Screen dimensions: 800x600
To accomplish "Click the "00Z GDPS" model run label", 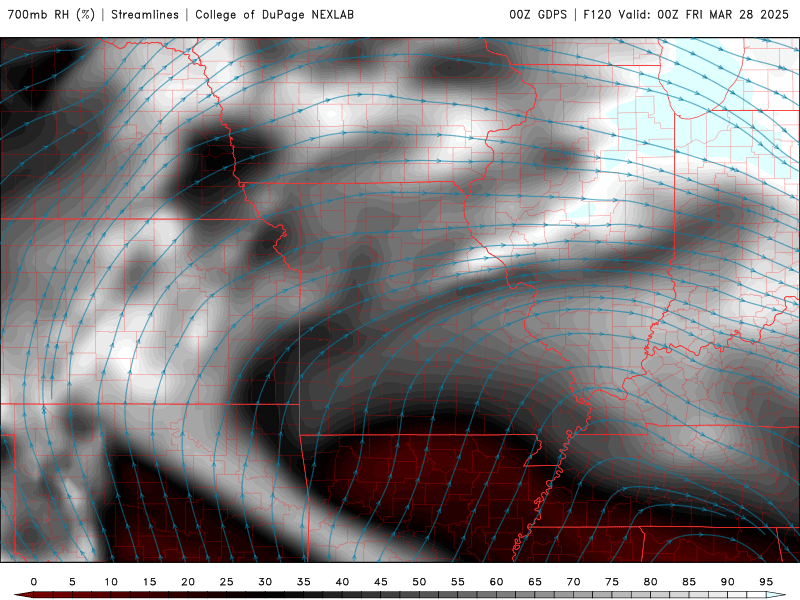I will coord(538,15).
